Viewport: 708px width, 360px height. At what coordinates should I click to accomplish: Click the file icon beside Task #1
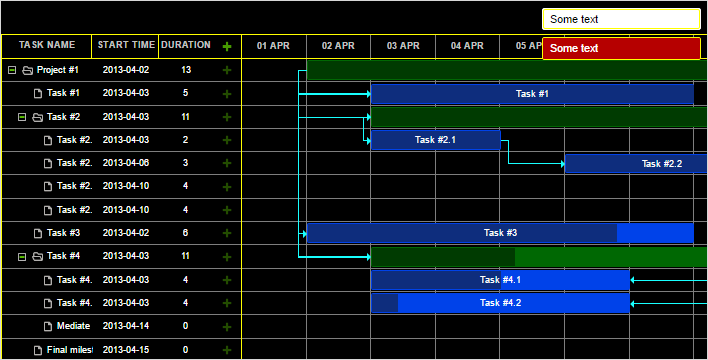coord(38,94)
